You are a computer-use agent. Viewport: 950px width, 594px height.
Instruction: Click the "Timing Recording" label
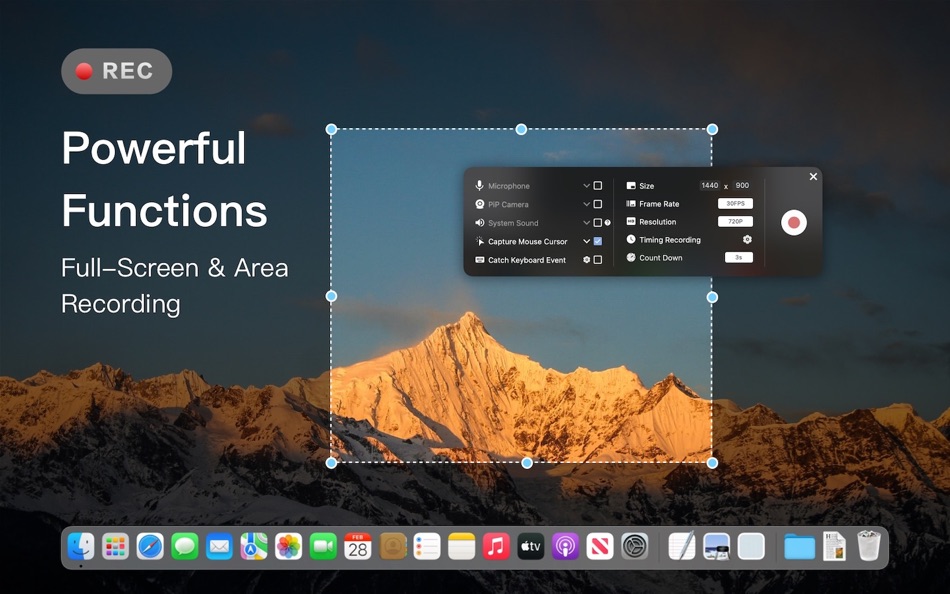[670, 240]
